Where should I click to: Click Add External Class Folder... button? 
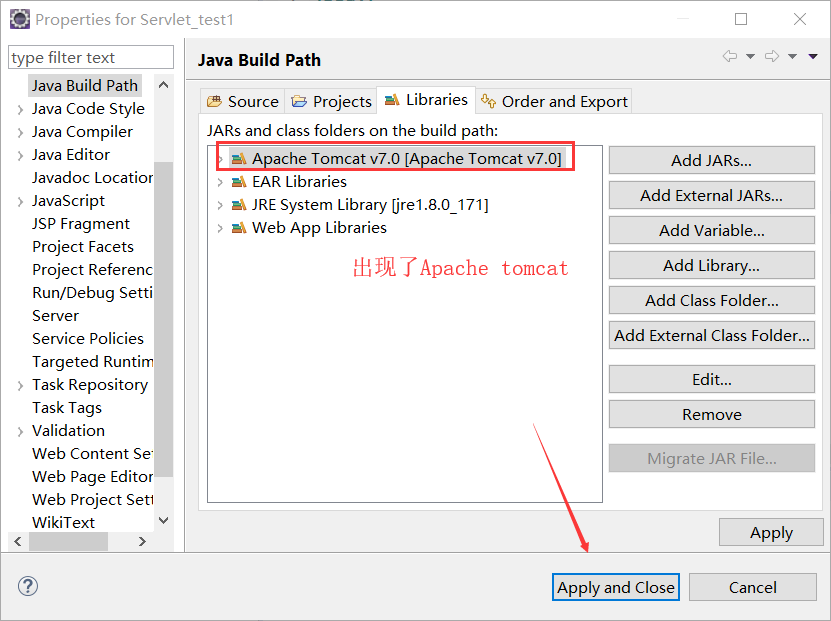[711, 335]
